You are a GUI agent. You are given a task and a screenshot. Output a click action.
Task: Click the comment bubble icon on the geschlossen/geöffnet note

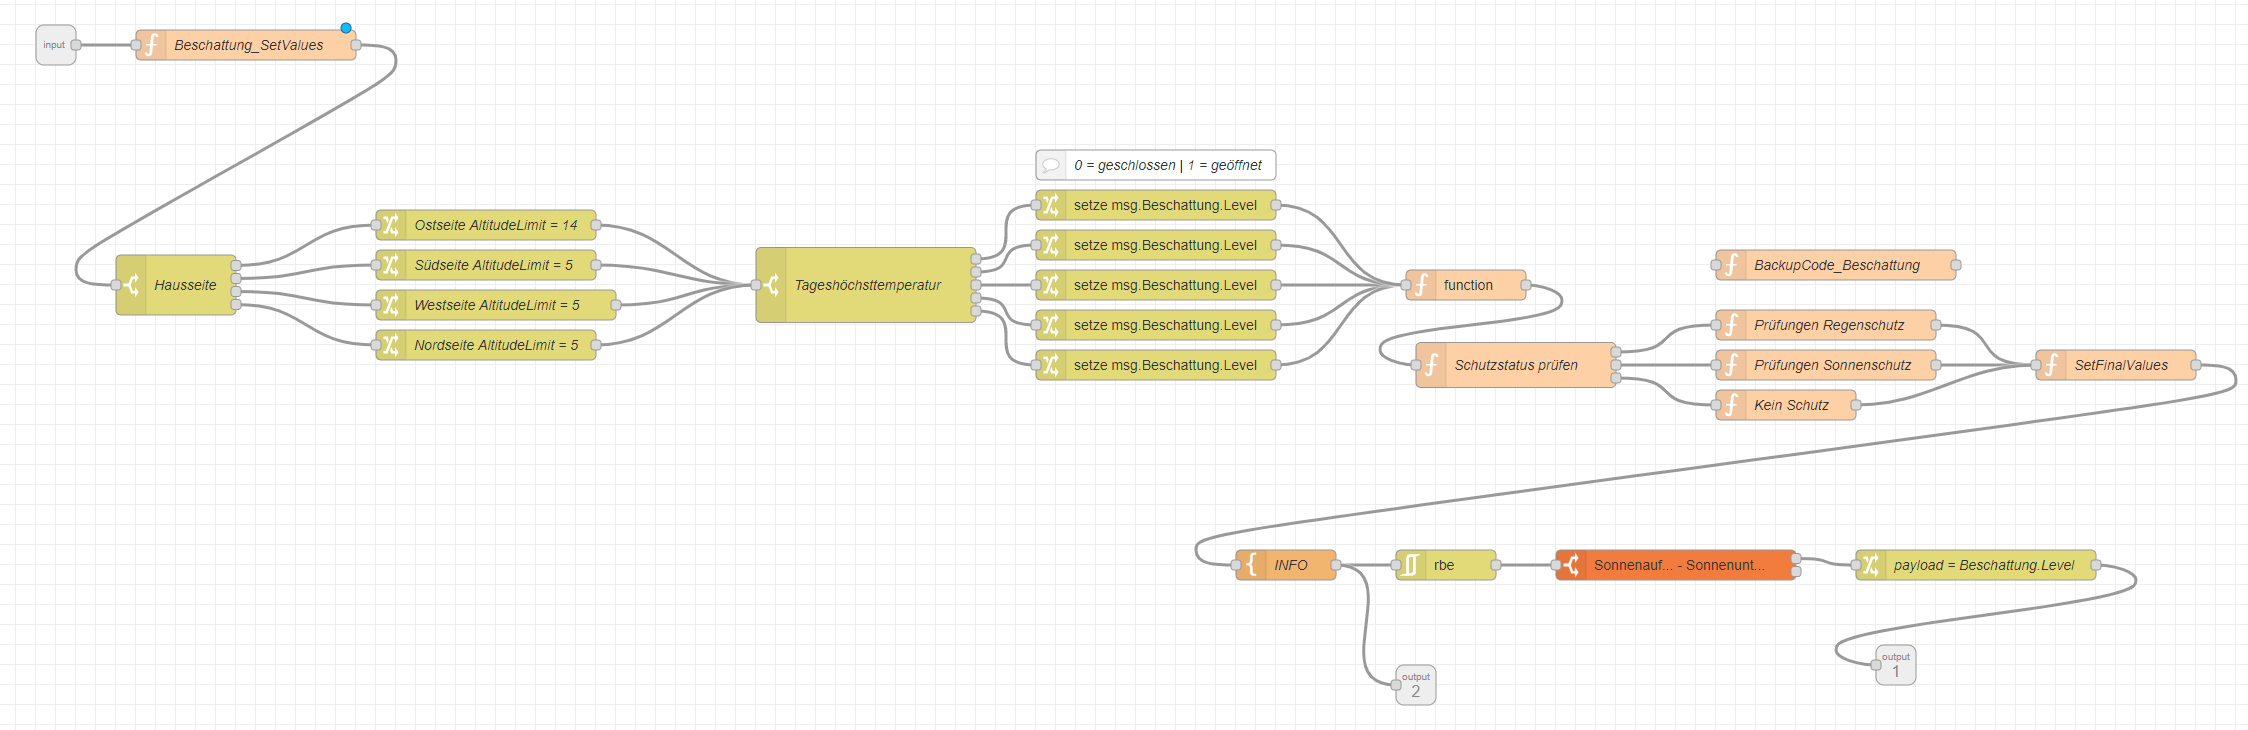click(1051, 165)
